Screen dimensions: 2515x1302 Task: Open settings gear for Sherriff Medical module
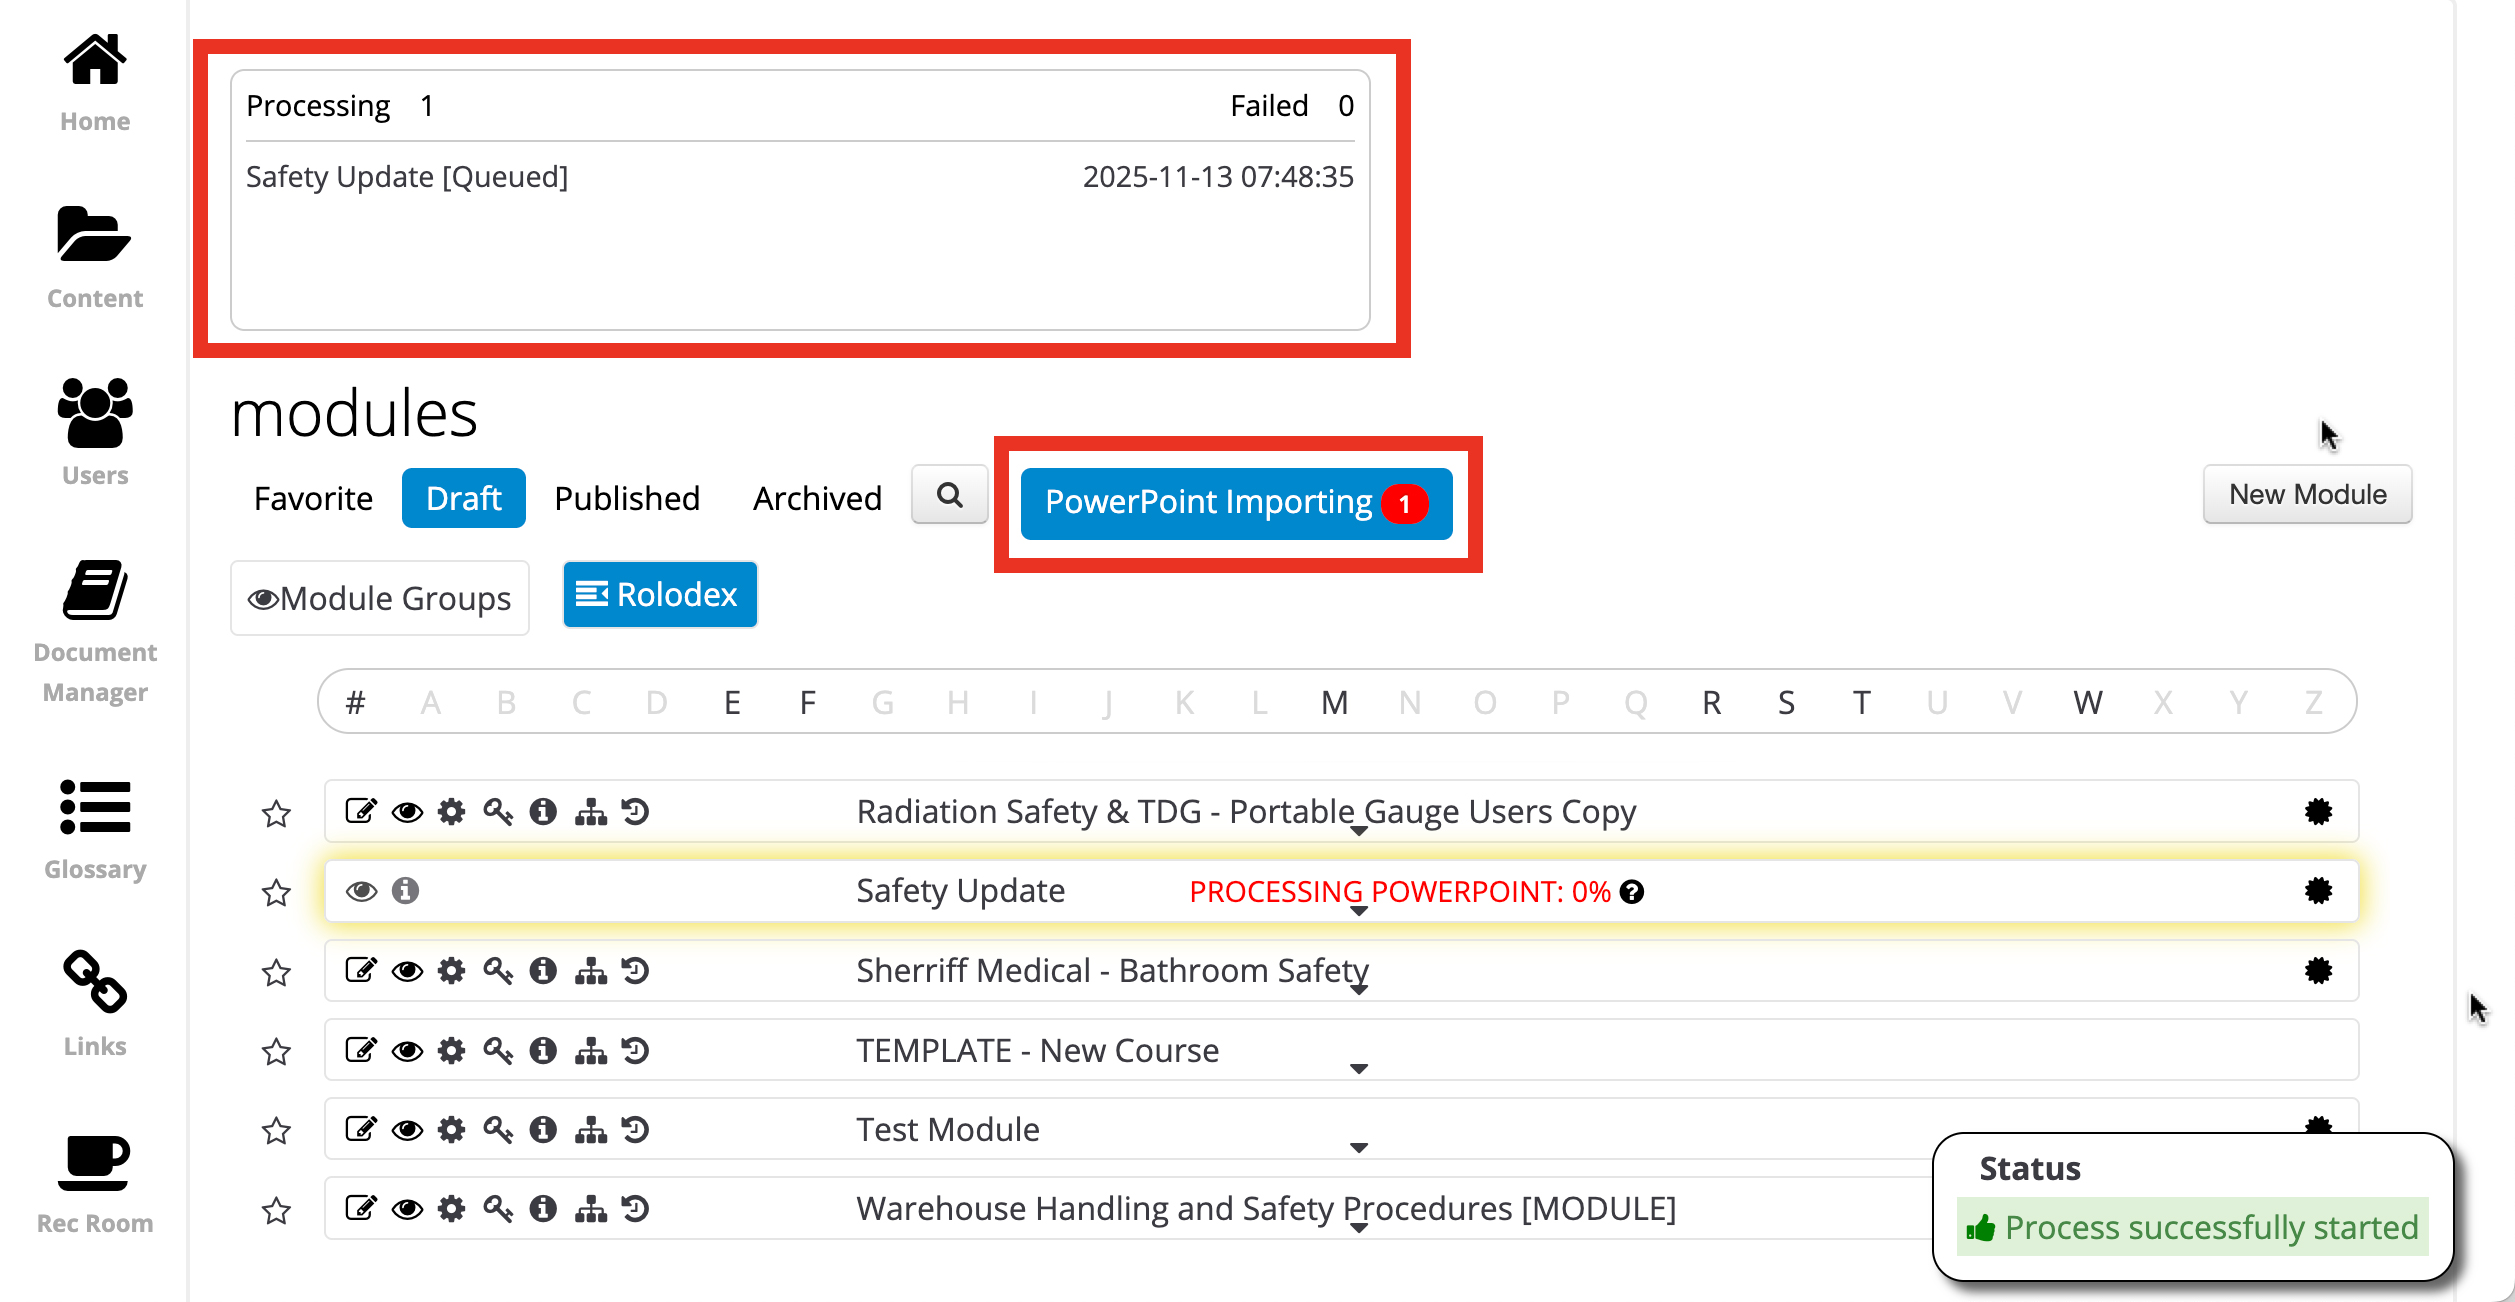point(452,971)
